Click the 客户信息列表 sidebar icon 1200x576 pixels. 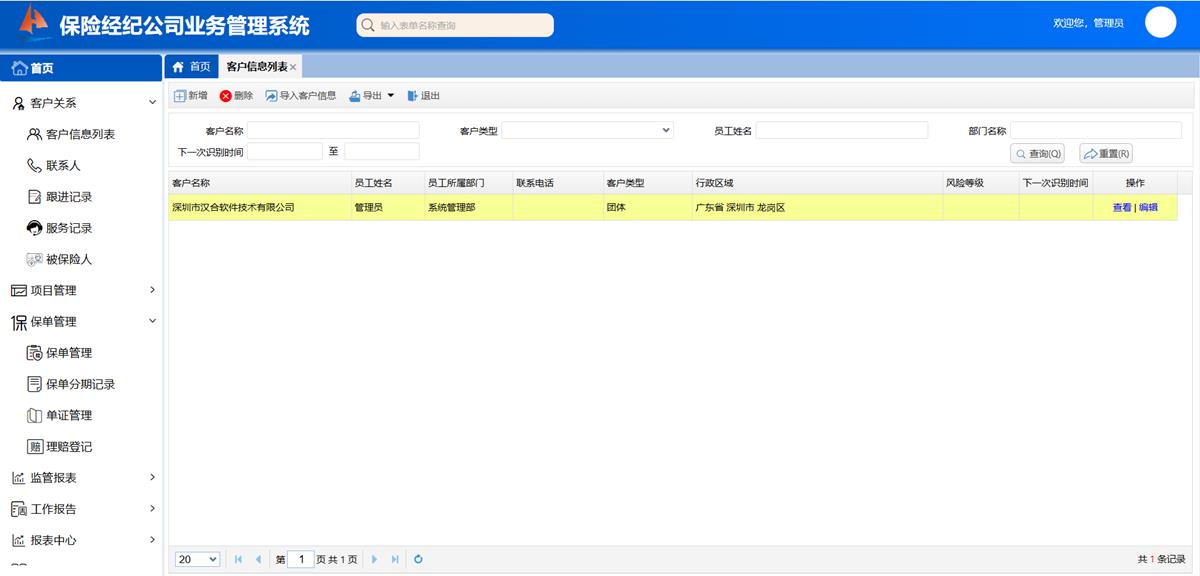coord(35,134)
